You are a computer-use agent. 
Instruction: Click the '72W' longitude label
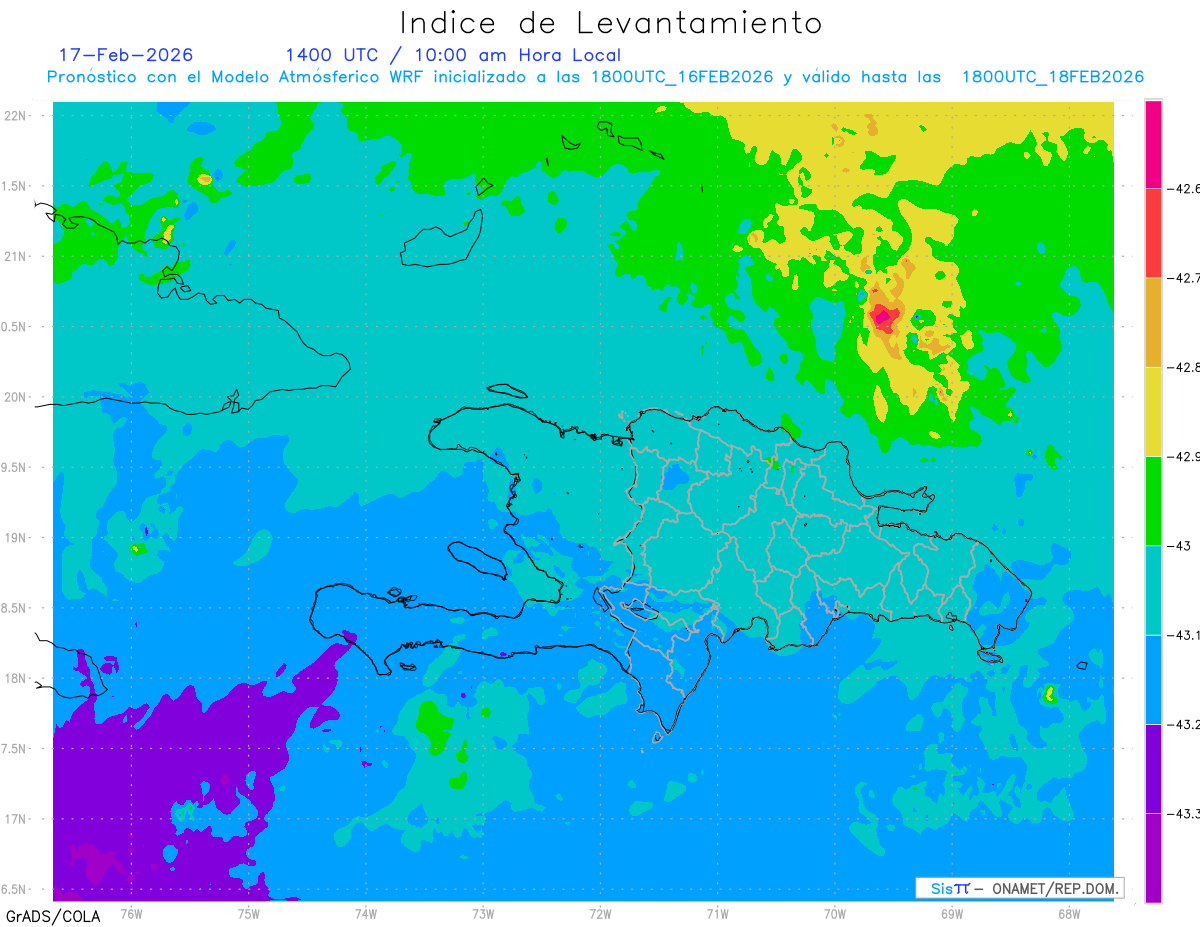(x=600, y=914)
